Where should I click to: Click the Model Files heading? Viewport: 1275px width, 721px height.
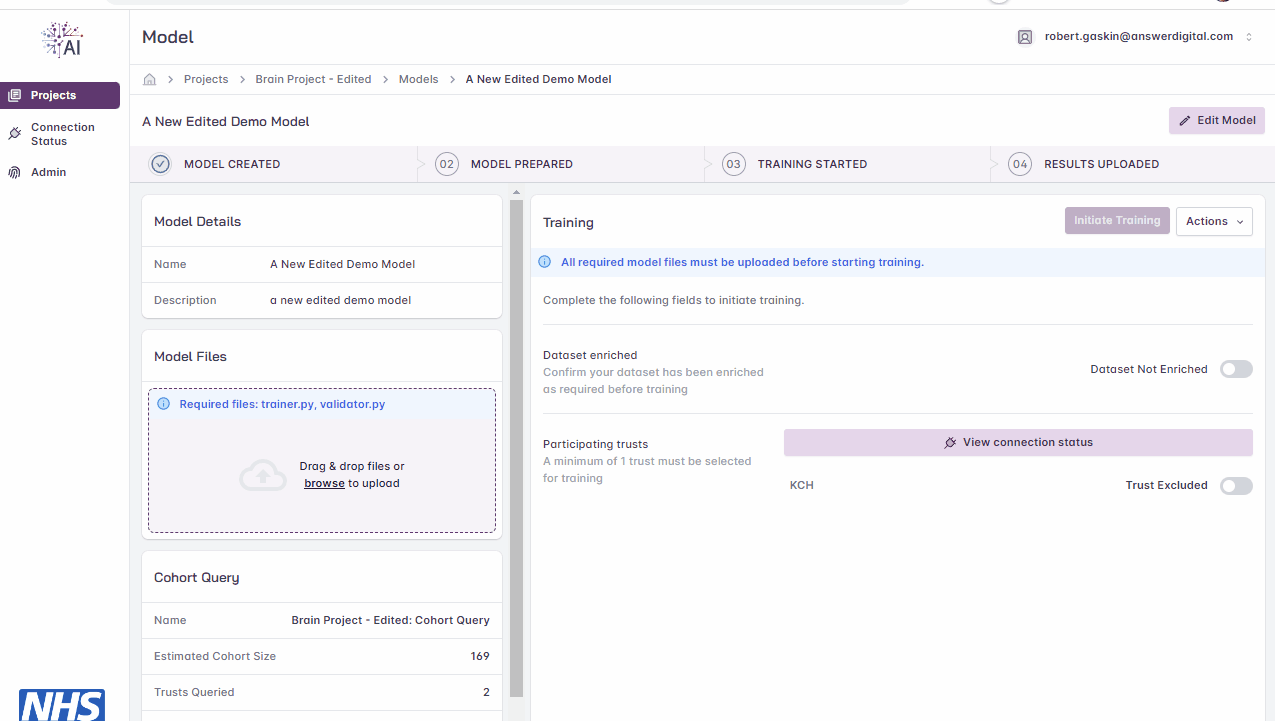[x=190, y=357]
